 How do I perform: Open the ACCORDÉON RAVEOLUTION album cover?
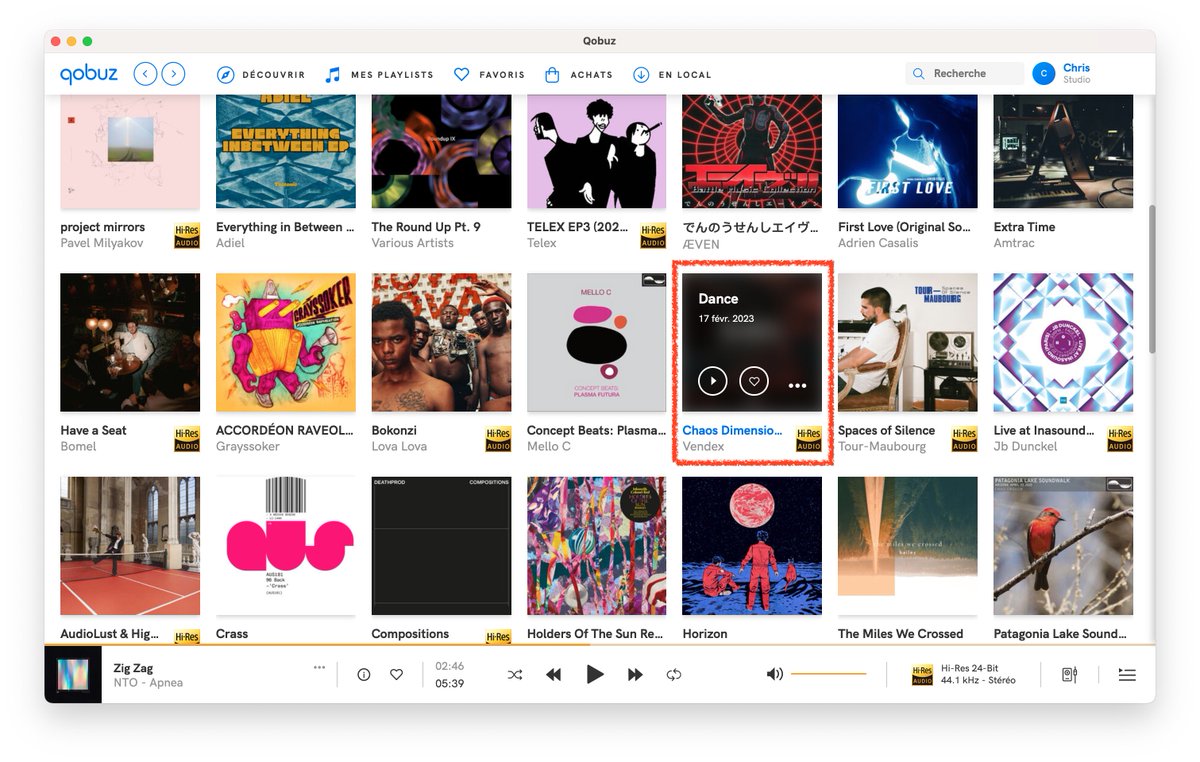tap(286, 343)
